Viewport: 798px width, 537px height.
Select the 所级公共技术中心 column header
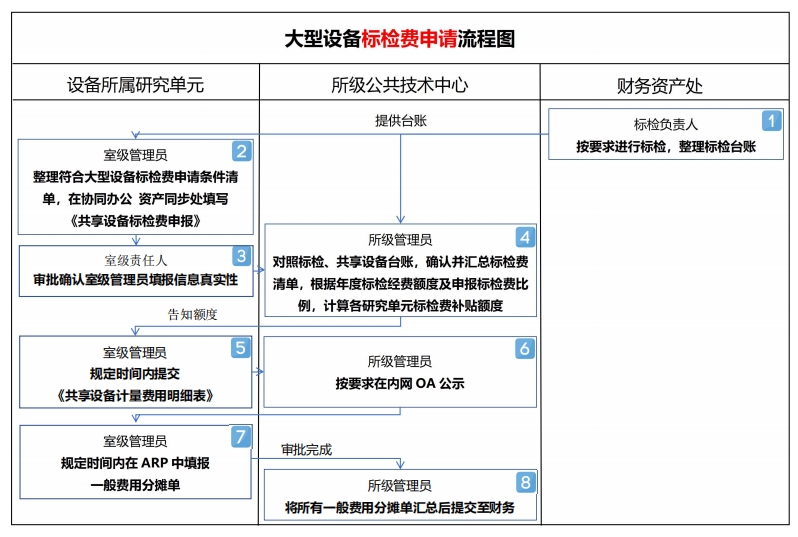(x=399, y=85)
